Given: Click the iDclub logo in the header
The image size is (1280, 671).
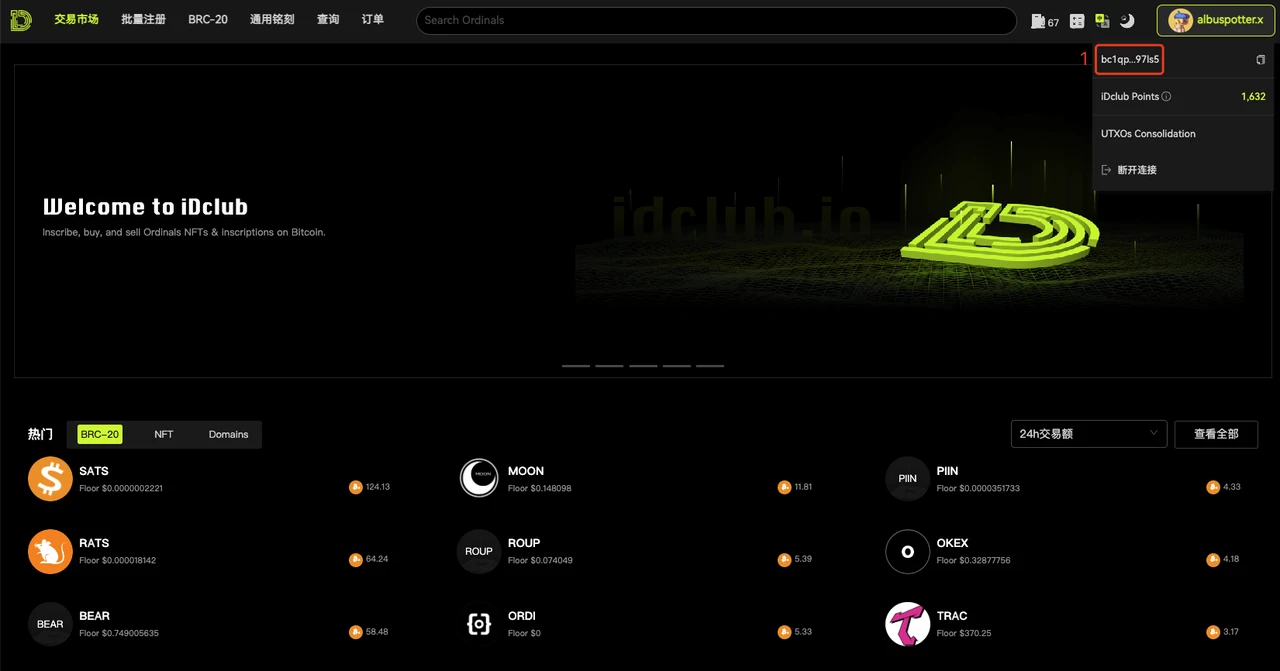Looking at the screenshot, I should [x=21, y=20].
